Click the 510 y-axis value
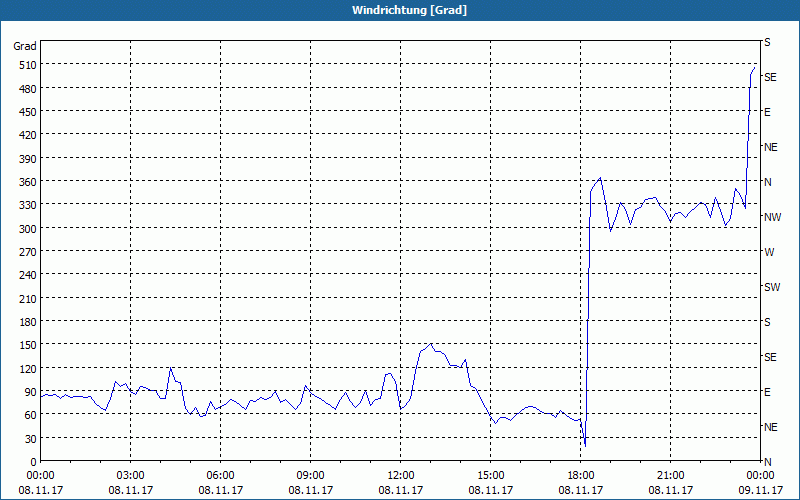The height and width of the screenshot is (500, 800). (28, 65)
